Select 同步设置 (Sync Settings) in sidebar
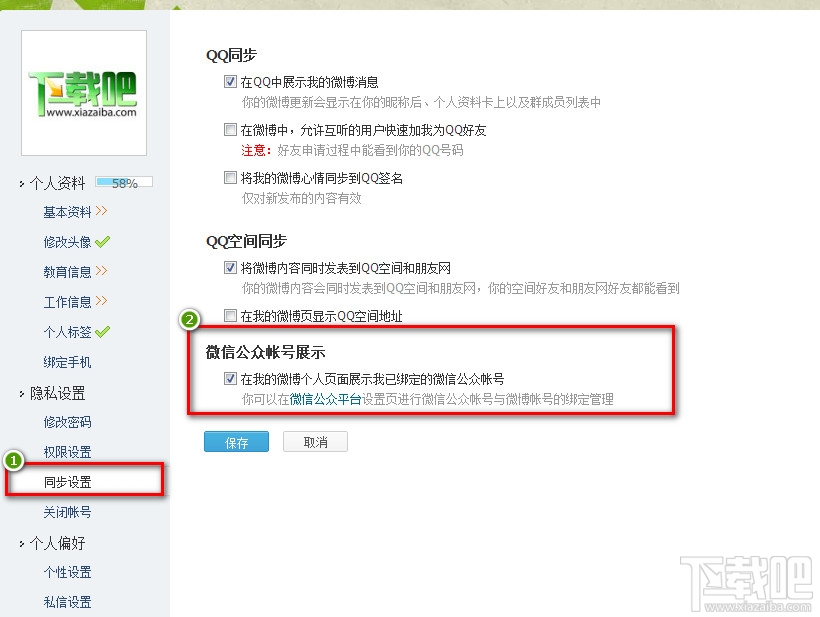This screenshot has width=820, height=617. (67, 481)
